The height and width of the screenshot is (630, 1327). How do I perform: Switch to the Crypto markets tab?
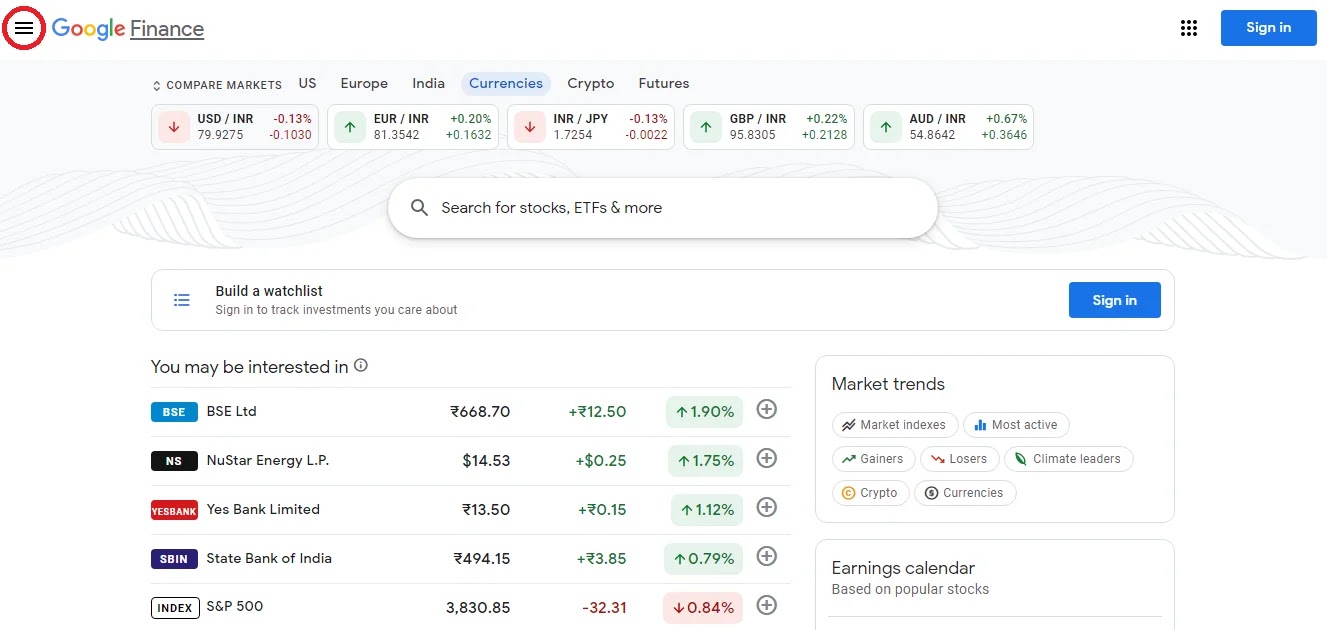point(591,83)
